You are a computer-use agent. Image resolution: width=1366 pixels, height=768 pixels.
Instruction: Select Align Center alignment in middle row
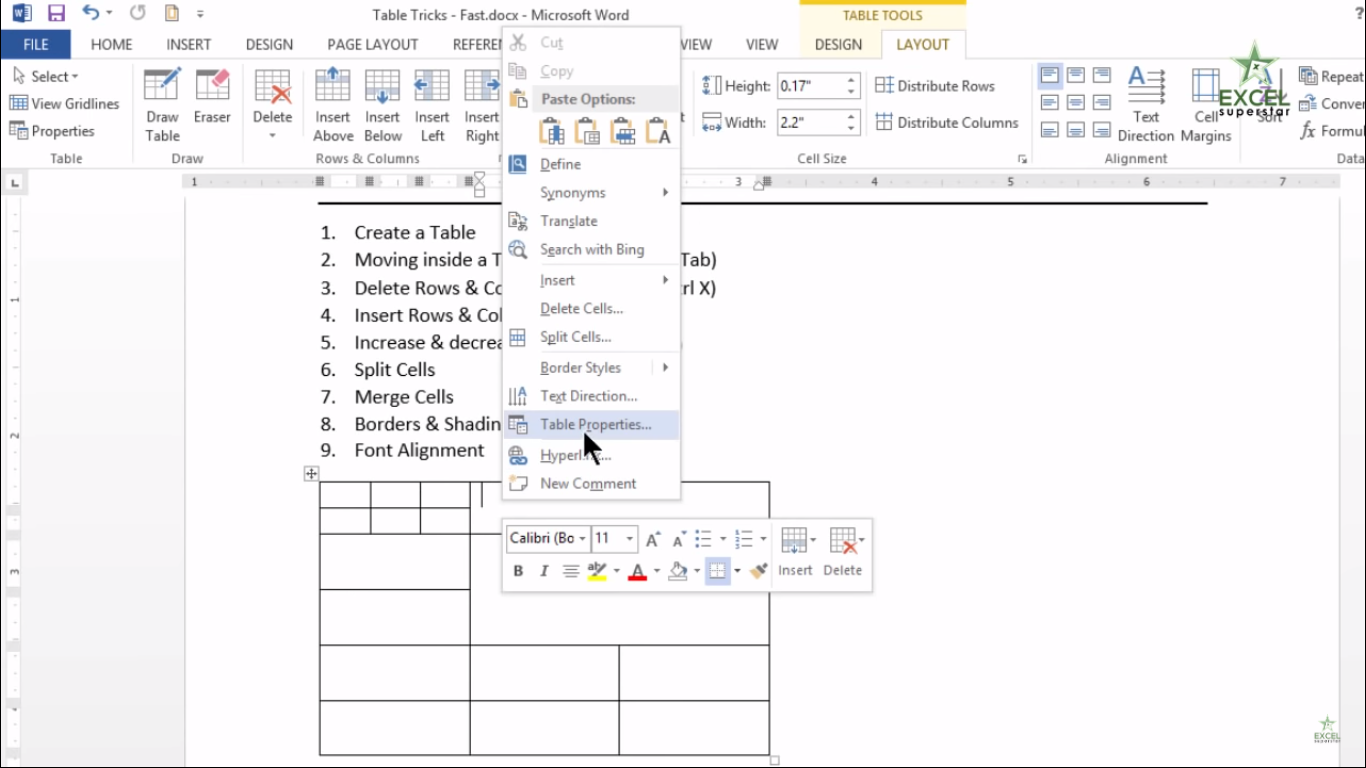coord(1076,103)
